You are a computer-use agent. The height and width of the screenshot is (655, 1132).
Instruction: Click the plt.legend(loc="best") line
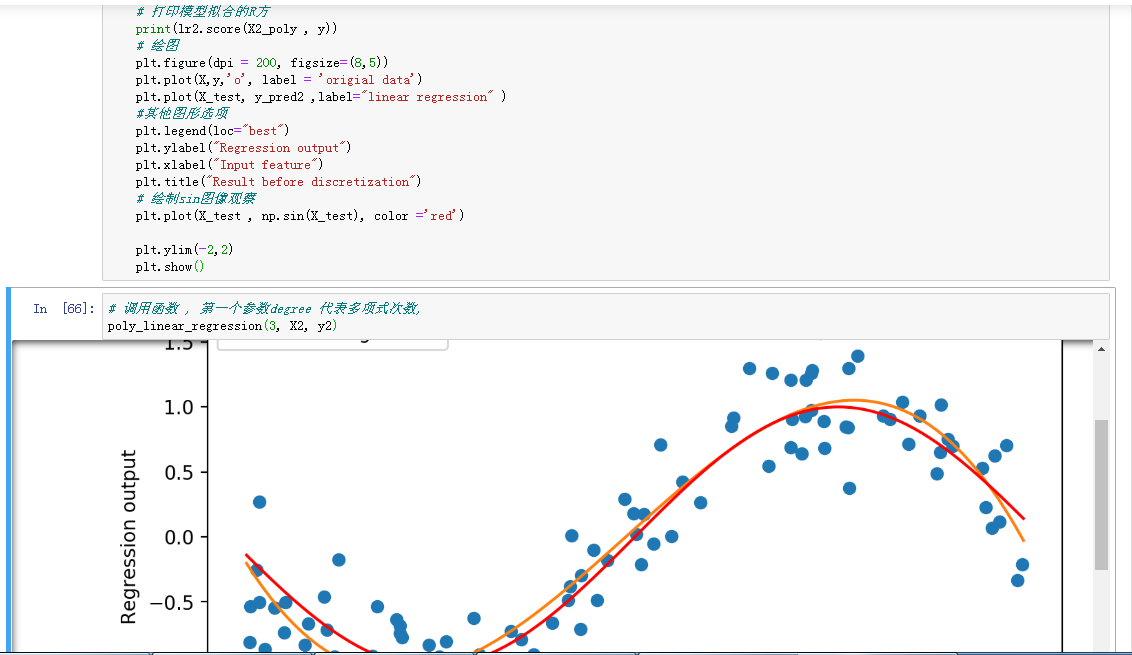pos(212,131)
